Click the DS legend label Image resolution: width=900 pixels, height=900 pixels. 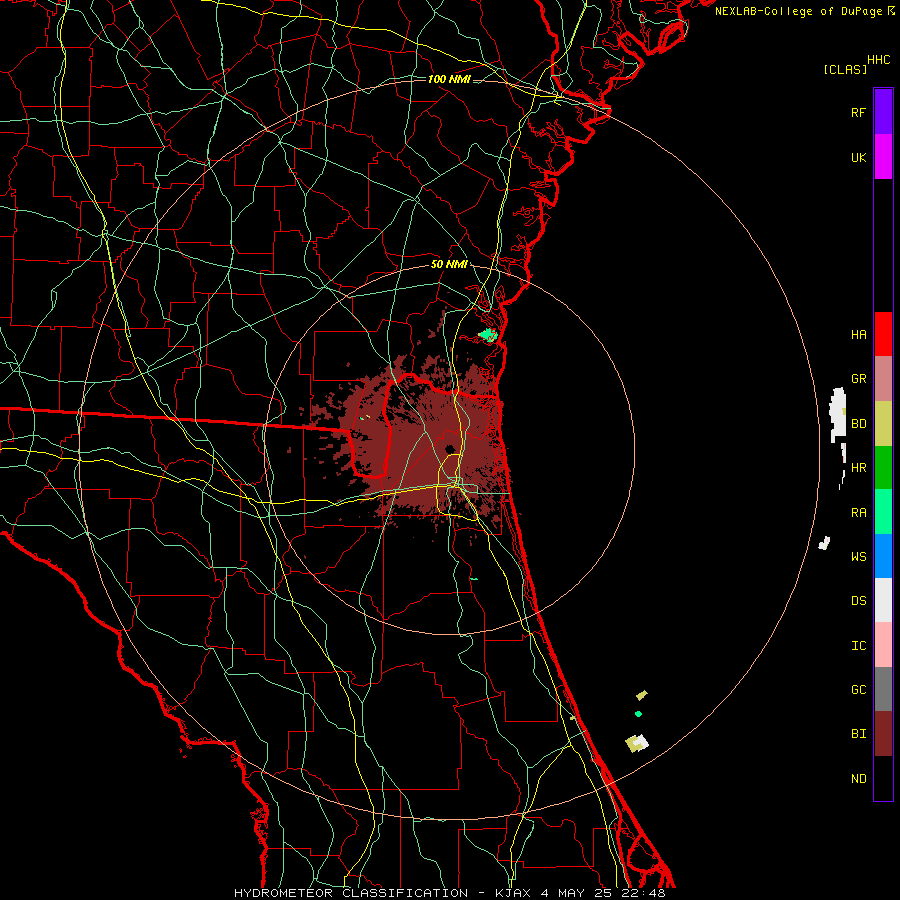click(x=858, y=601)
